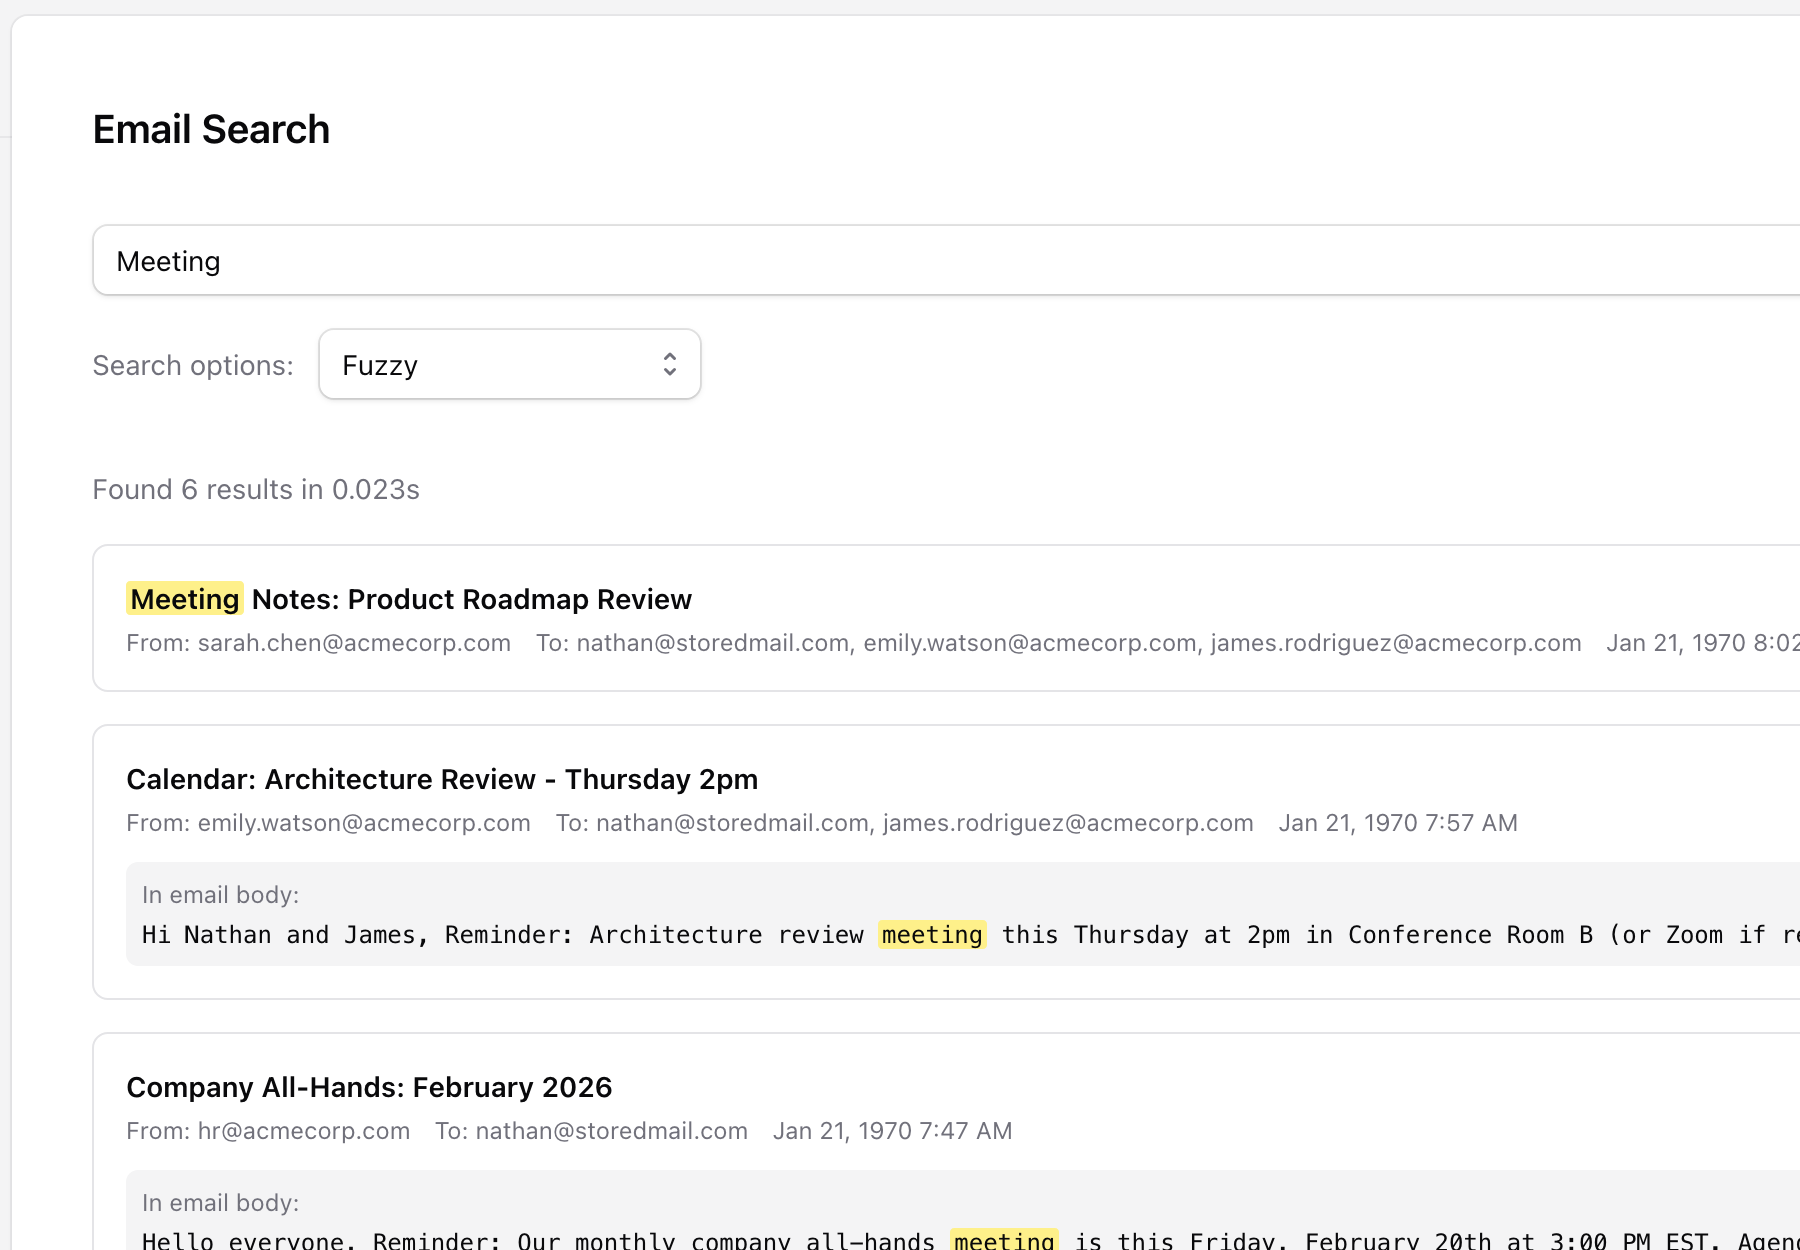Click the Found 6 results summary text
Image resolution: width=1800 pixels, height=1250 pixels.
pyautogui.click(x=256, y=490)
